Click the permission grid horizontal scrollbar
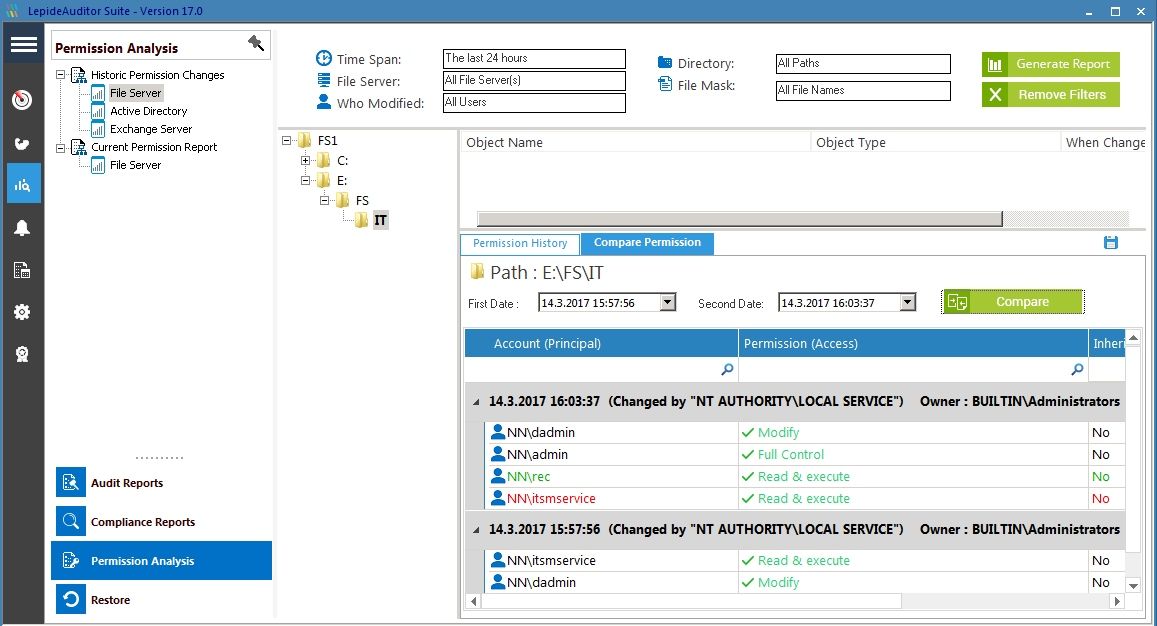The image size is (1157, 626). 691,602
